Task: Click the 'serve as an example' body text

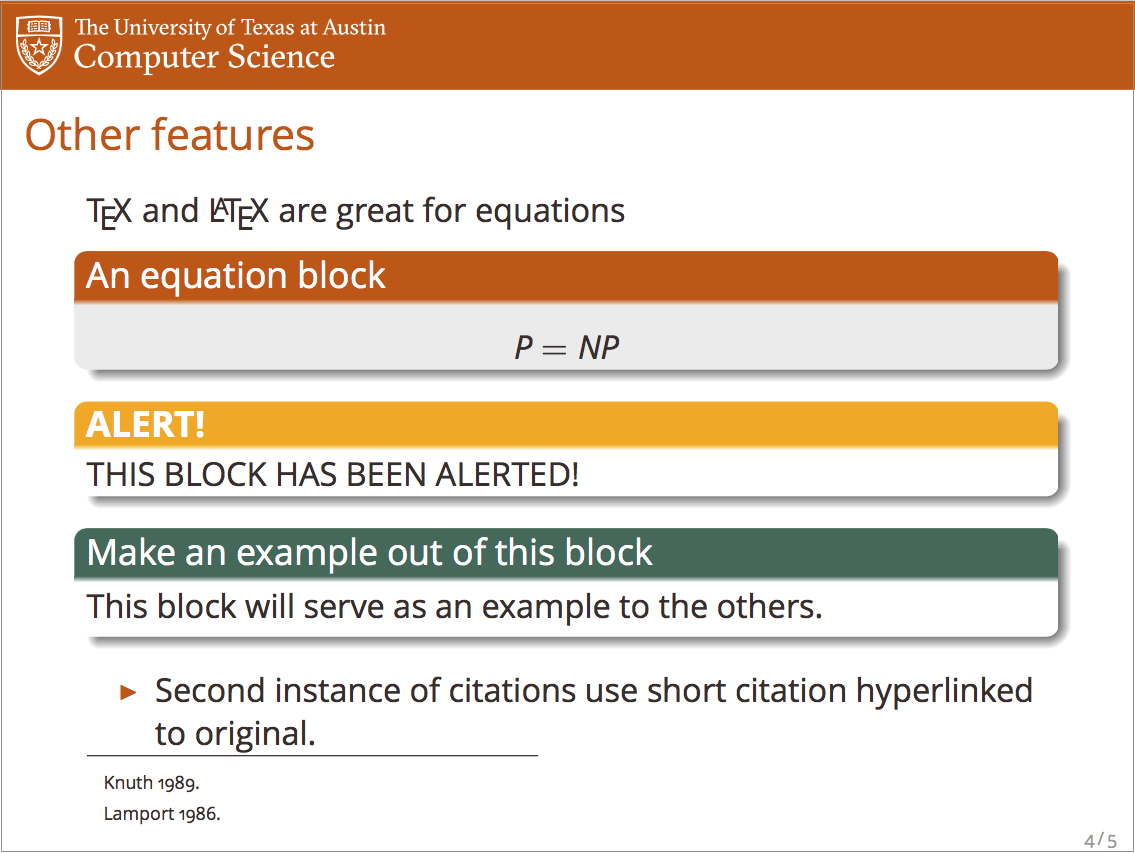Action: pyautogui.click(x=456, y=607)
